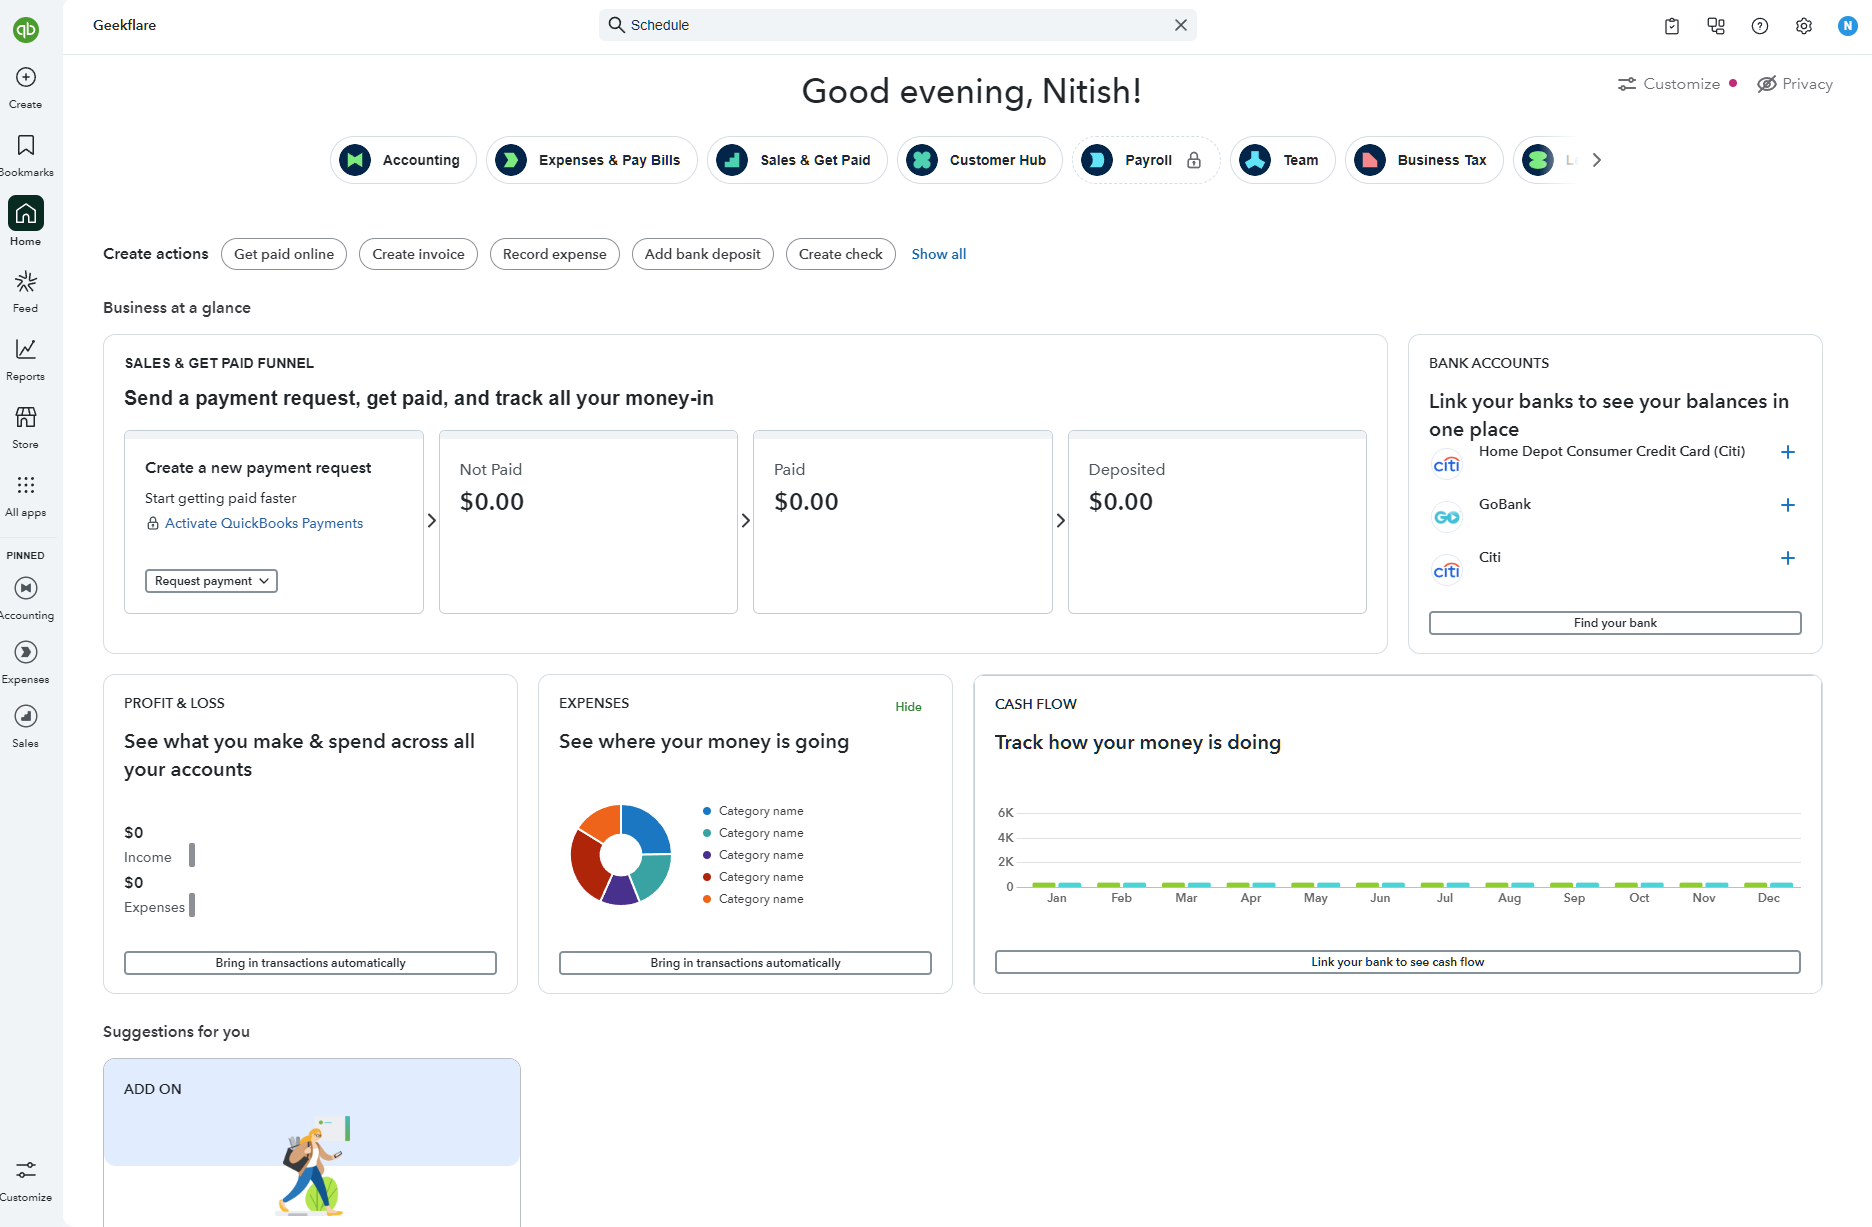Open the ADD ON suggestion card
The height and width of the screenshot is (1227, 1872).
click(x=312, y=1142)
